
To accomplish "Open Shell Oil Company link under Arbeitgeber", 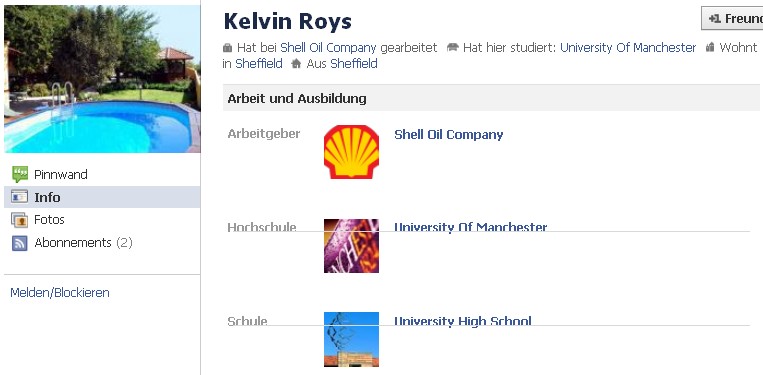I will 449,135.
